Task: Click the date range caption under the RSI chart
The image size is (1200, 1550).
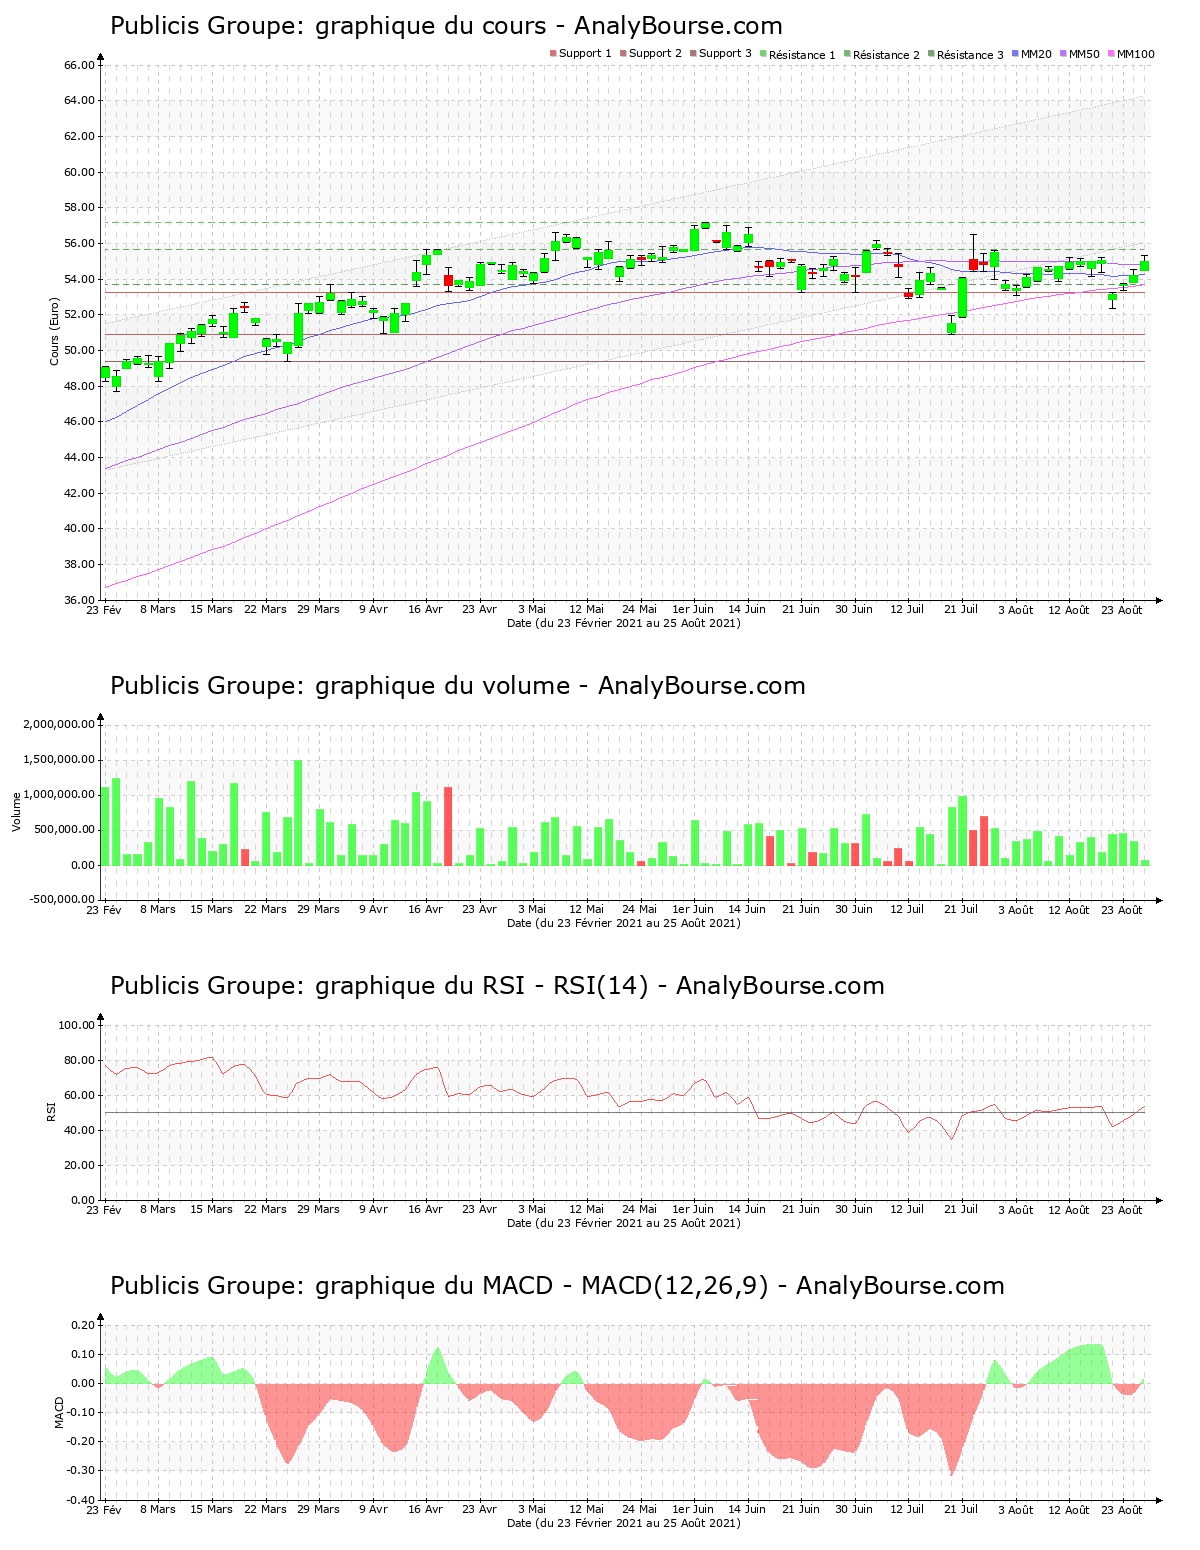Action: 624,1223
